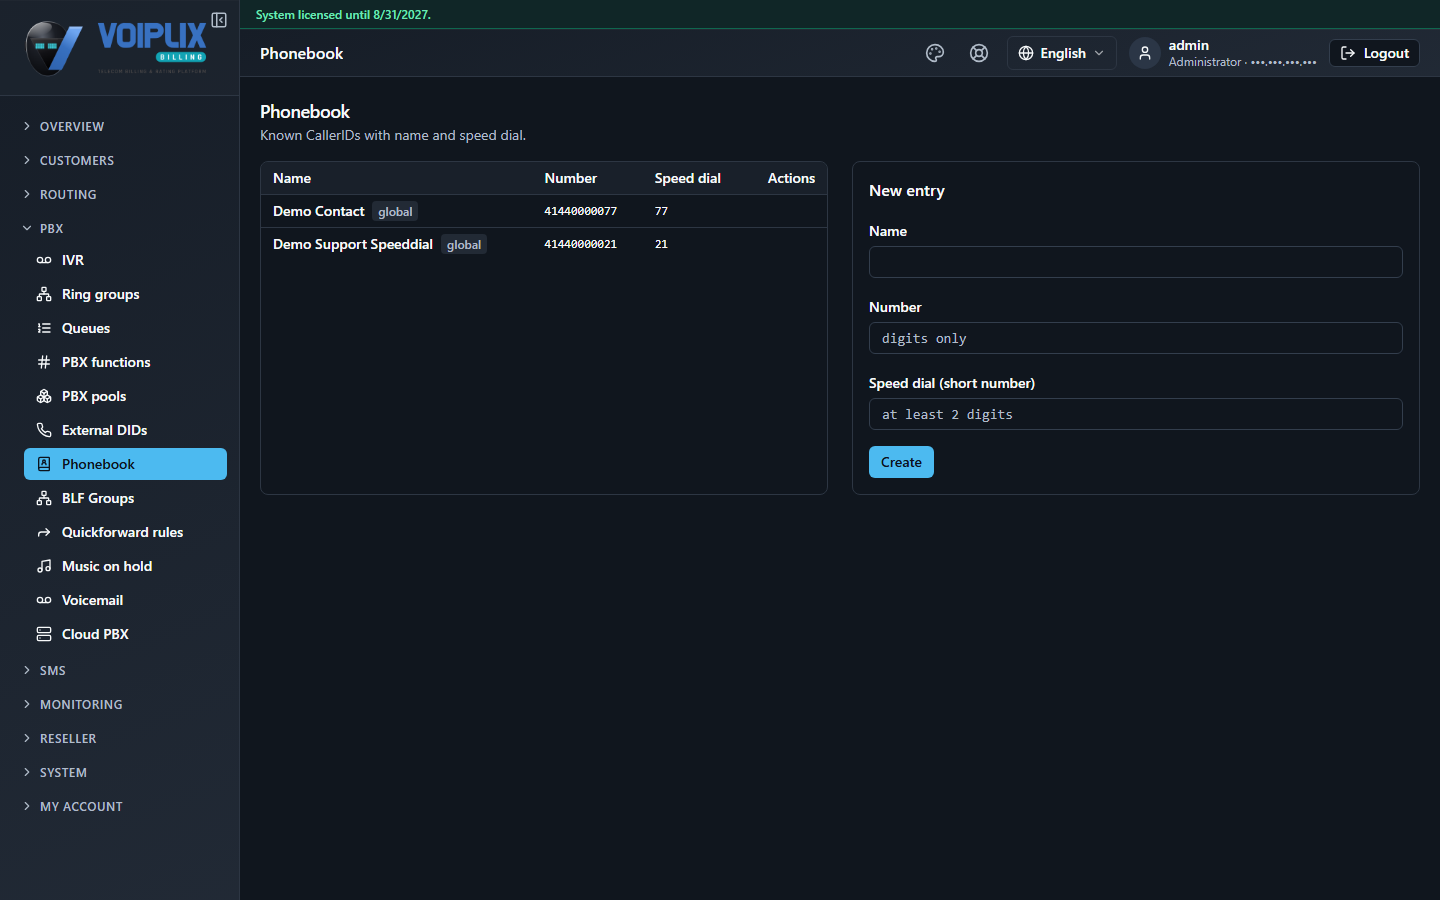Open the English language dropdown

coord(1061,53)
